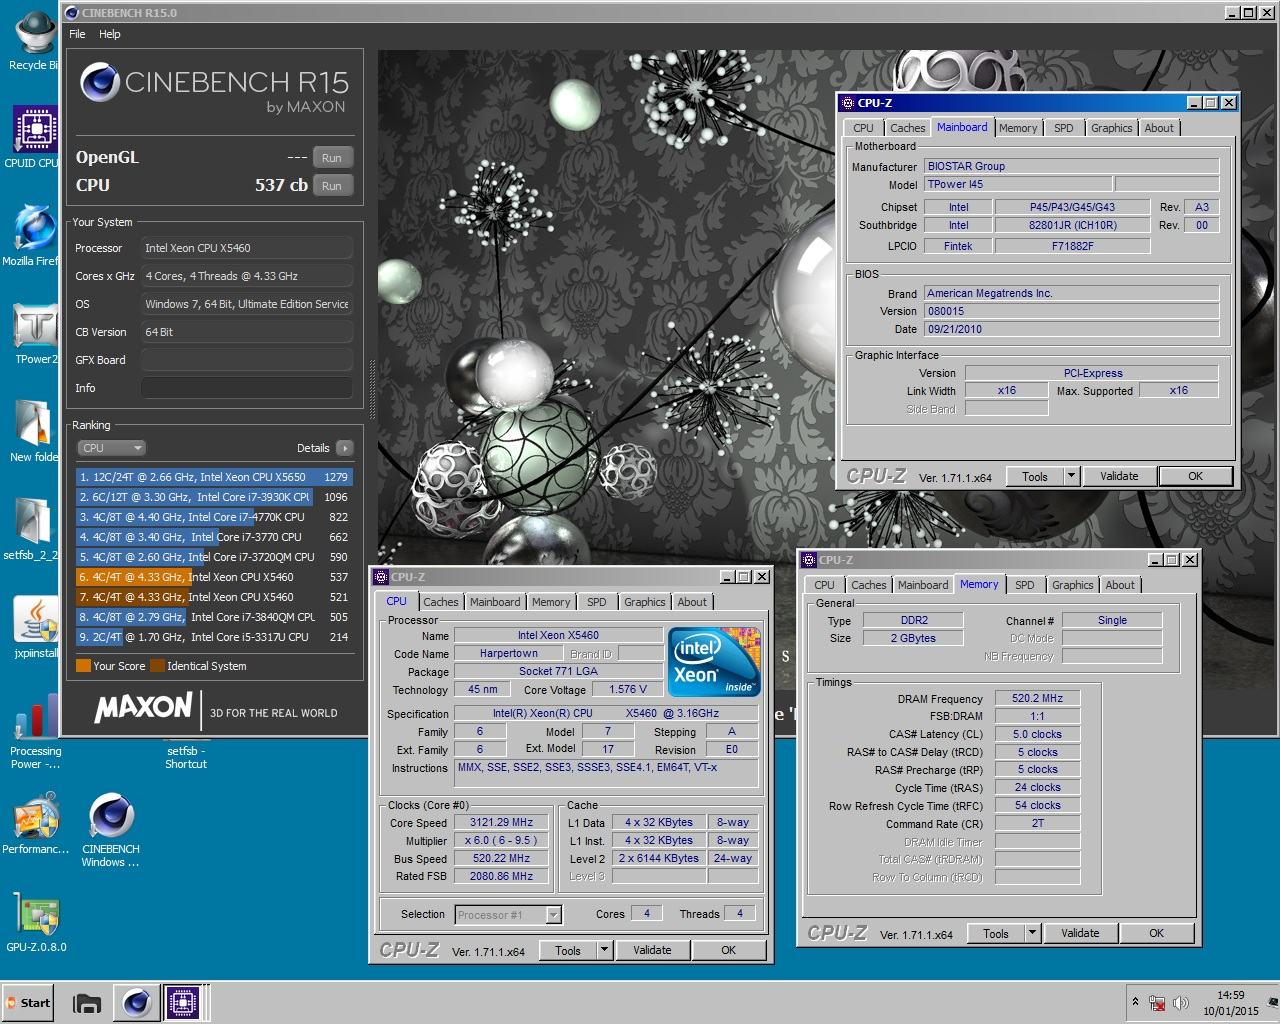Click the volume speaker tray icon
This screenshot has width=1280, height=1024.
click(x=1180, y=1003)
